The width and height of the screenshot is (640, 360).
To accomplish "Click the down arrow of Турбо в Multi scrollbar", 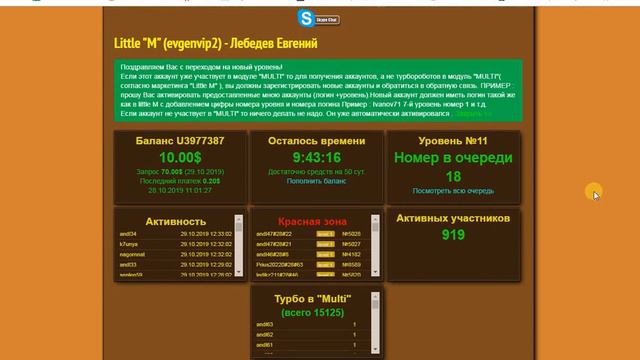I will click(376, 349).
